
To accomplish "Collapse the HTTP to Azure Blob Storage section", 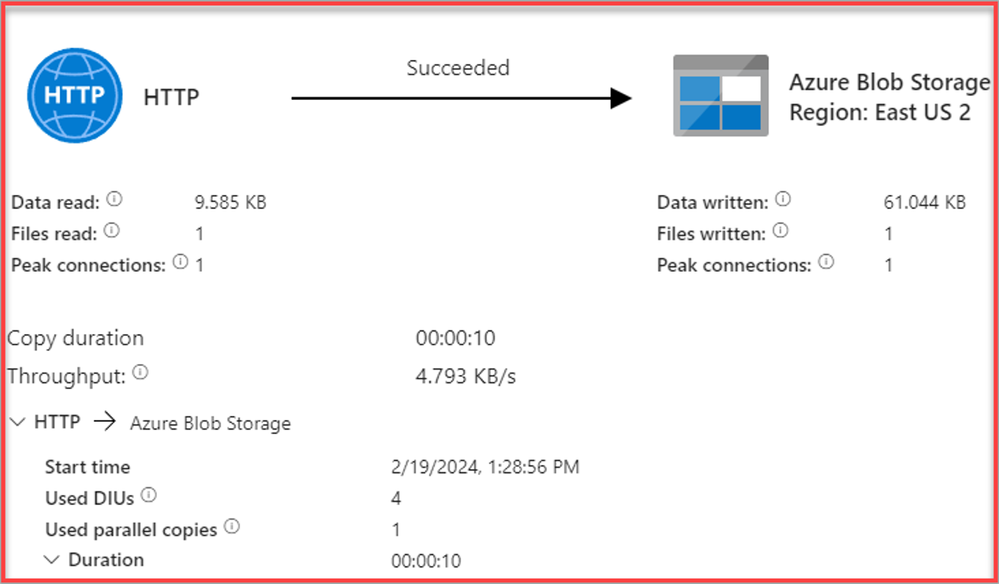I will click(x=17, y=423).
